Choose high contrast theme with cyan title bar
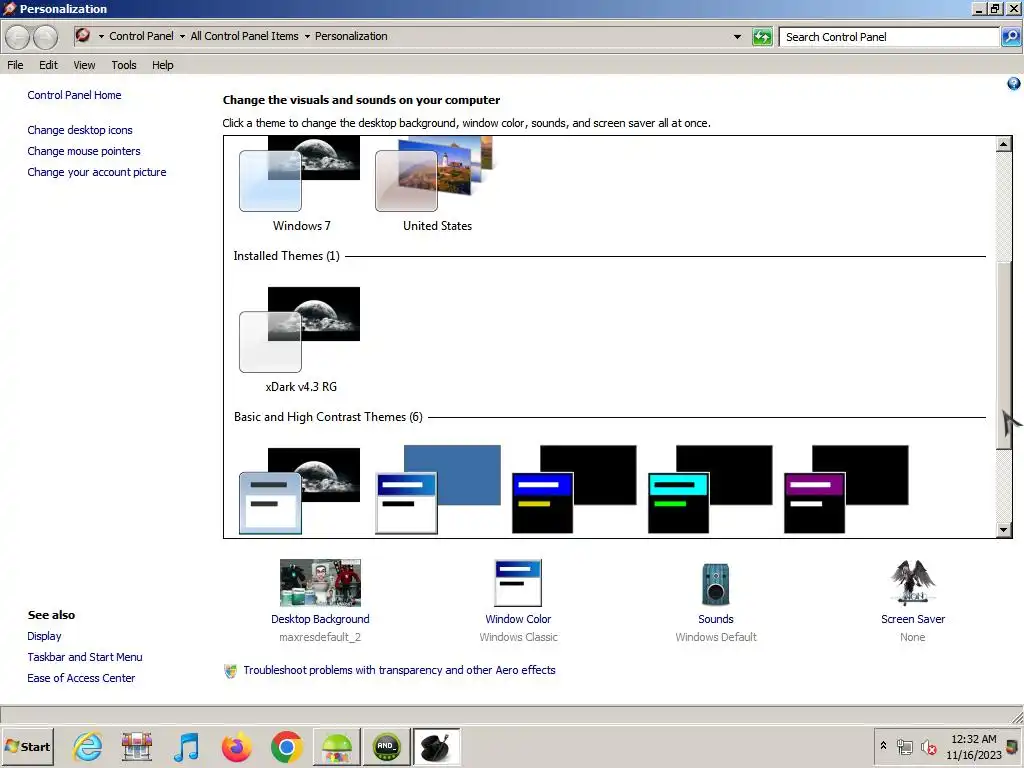The width and height of the screenshot is (1024, 768). pyautogui.click(x=710, y=490)
